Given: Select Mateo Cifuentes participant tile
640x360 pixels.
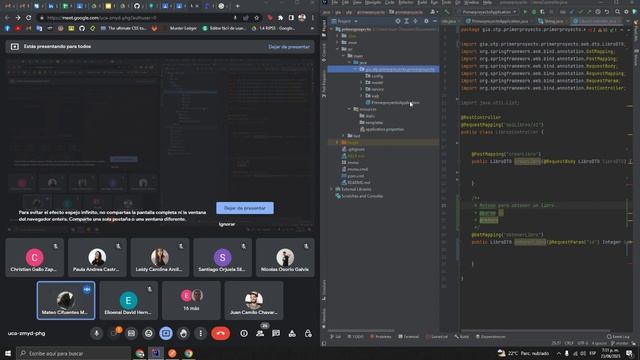Looking at the screenshot, I should click(x=66, y=300).
